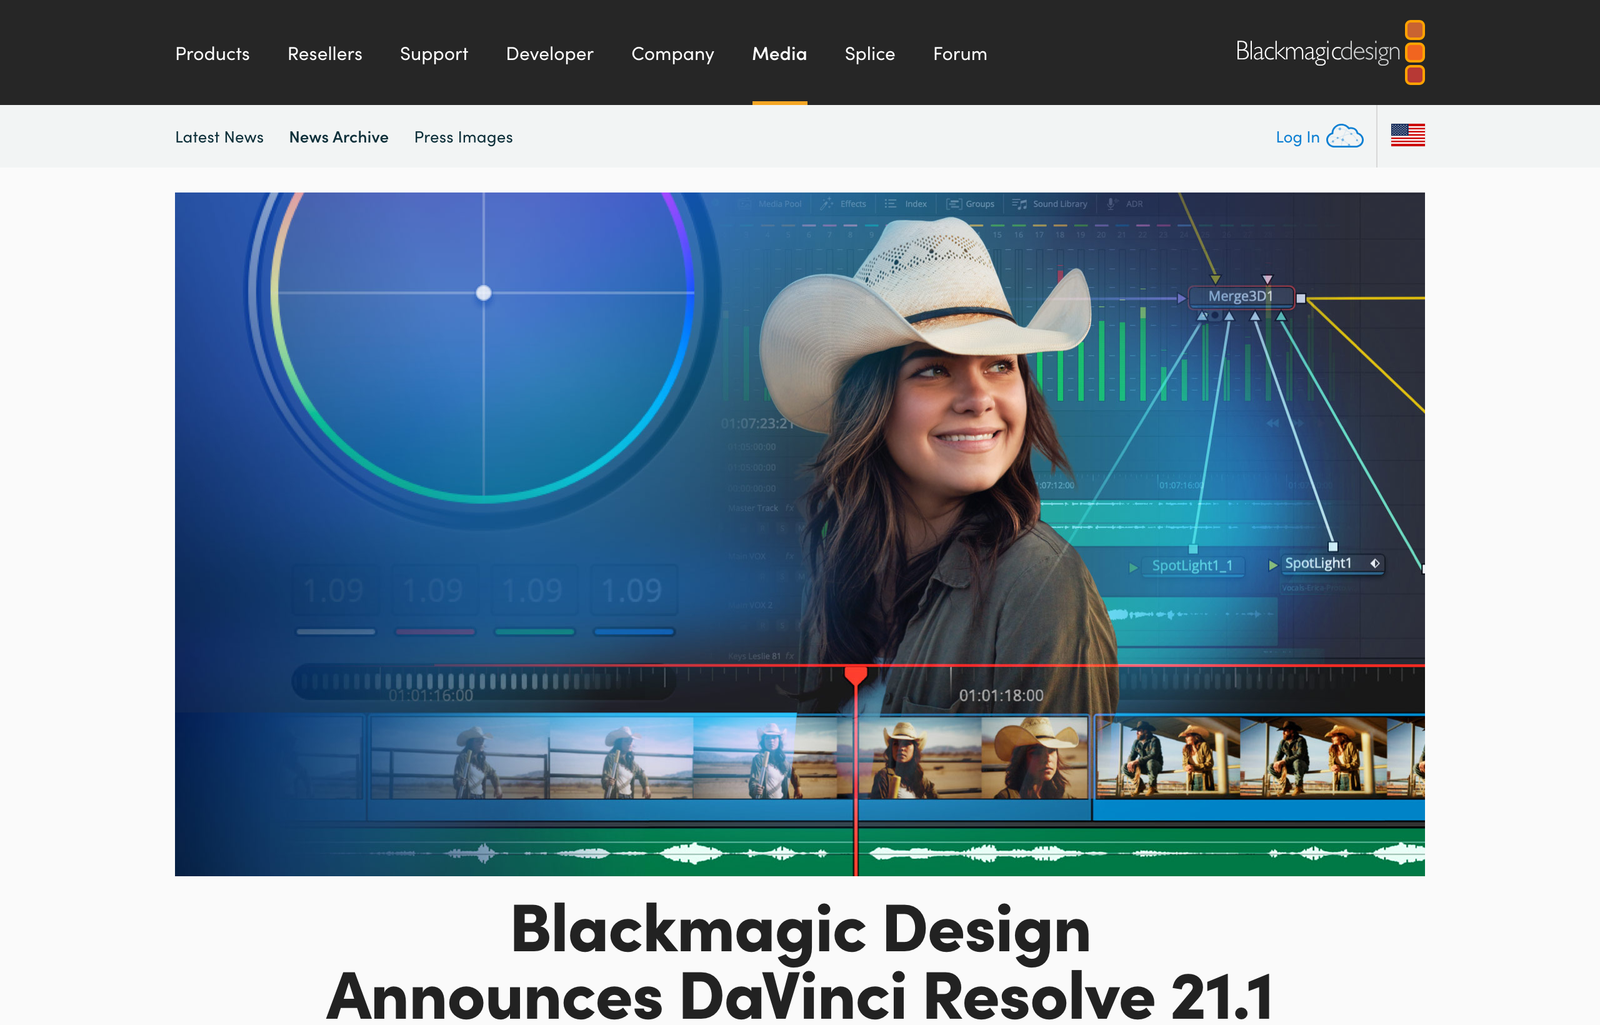Open the Press Images subpage
This screenshot has height=1025, width=1600.
tap(464, 137)
